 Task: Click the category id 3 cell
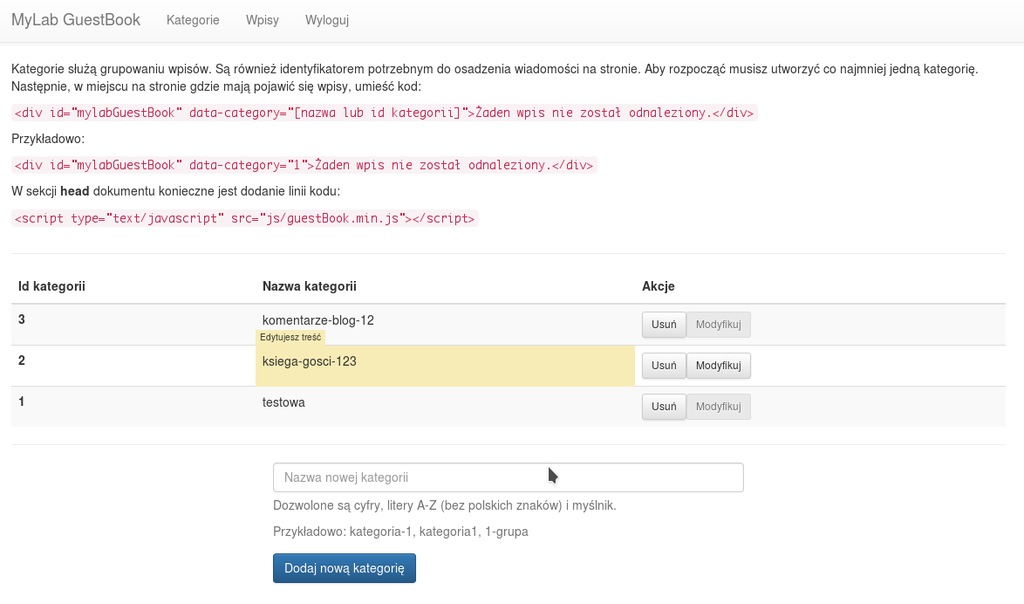22,319
